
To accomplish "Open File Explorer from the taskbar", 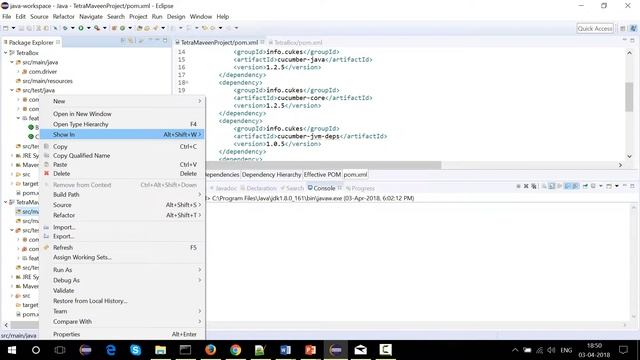I will pos(160,350).
